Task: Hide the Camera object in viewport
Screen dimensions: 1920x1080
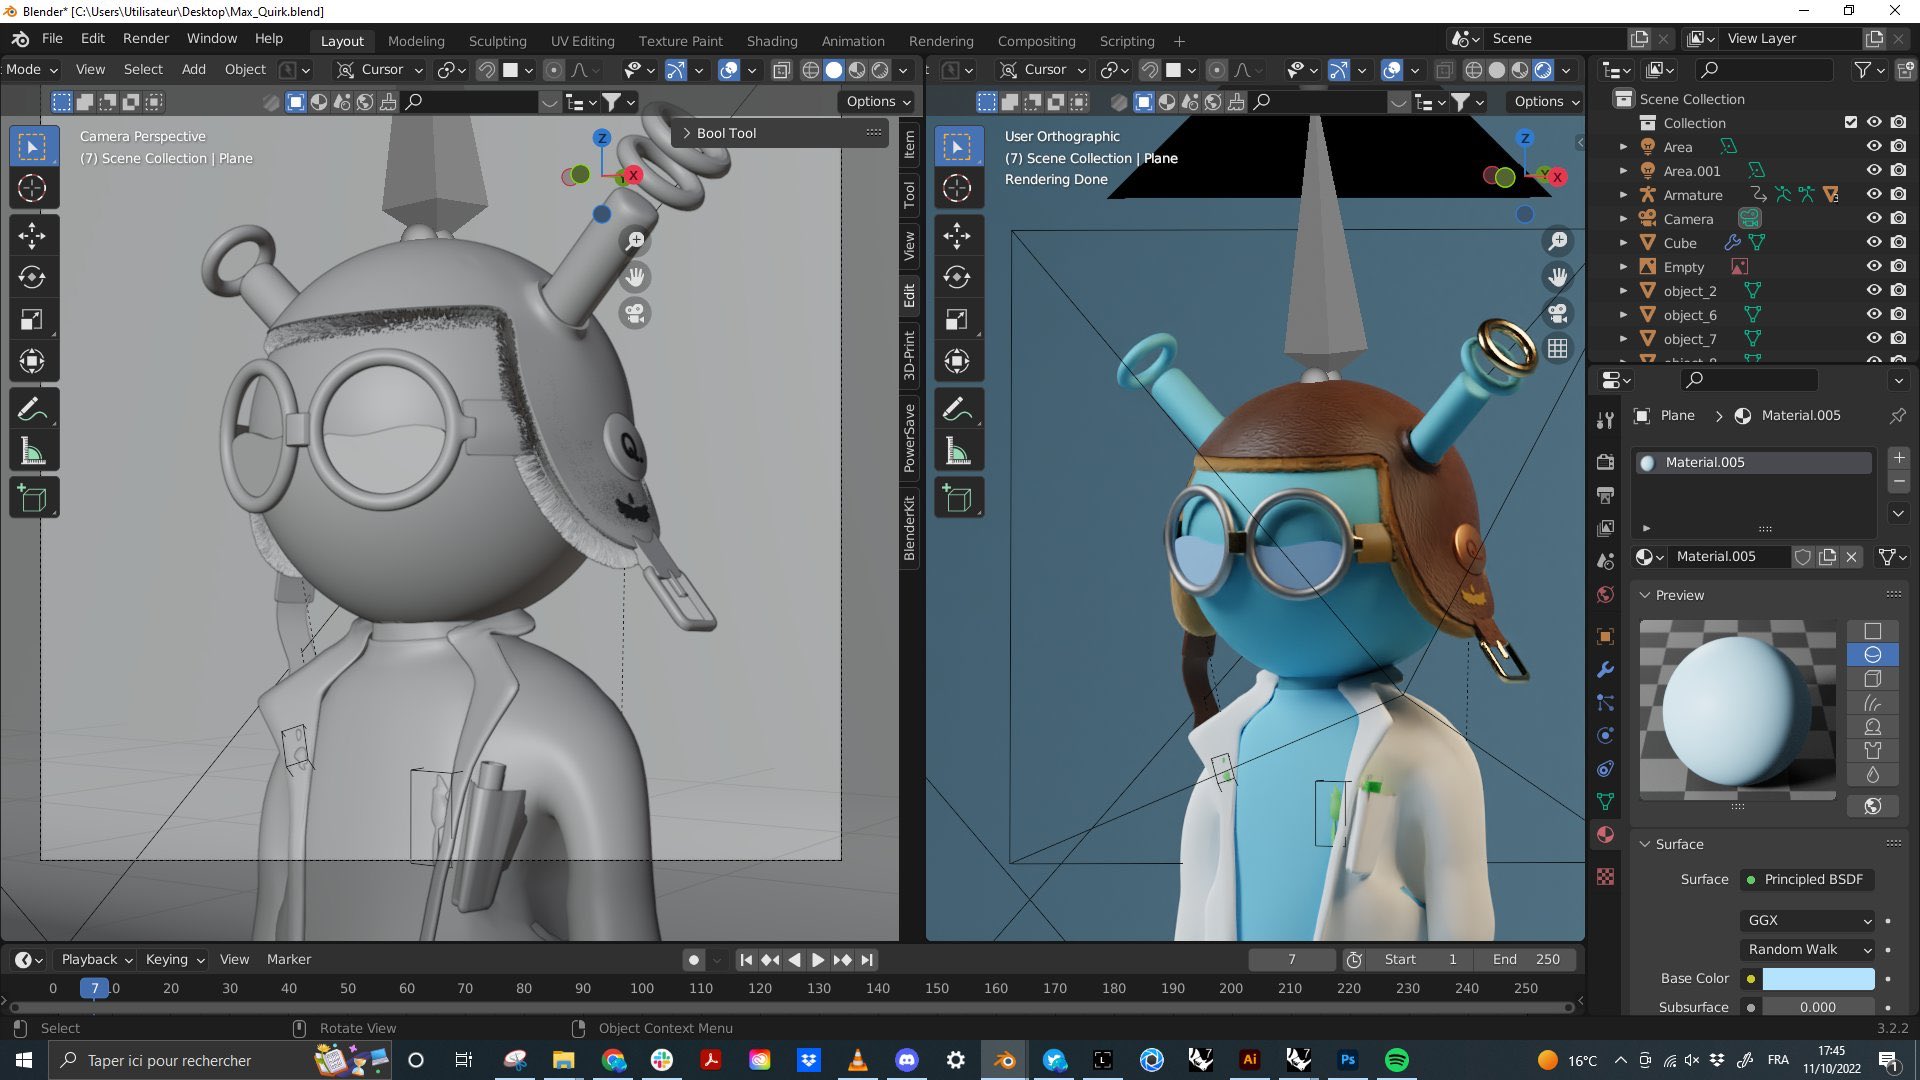Action: point(1874,219)
